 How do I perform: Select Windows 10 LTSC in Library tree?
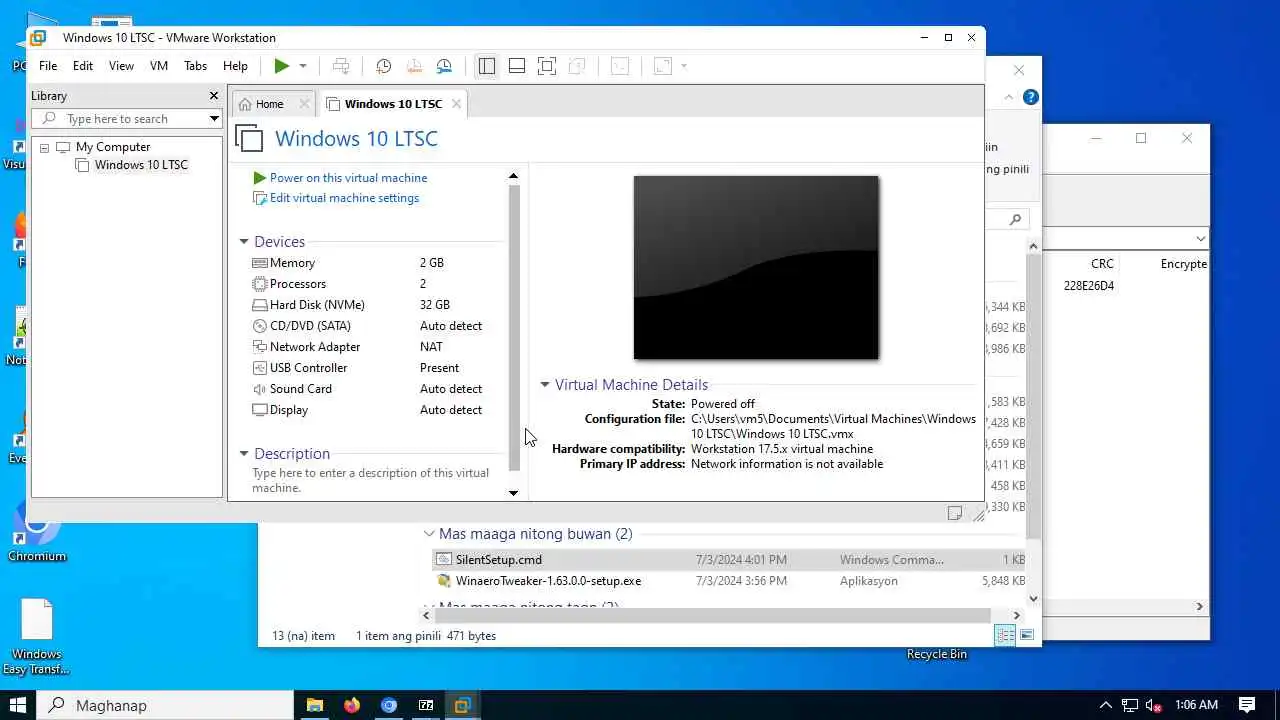coord(141,165)
